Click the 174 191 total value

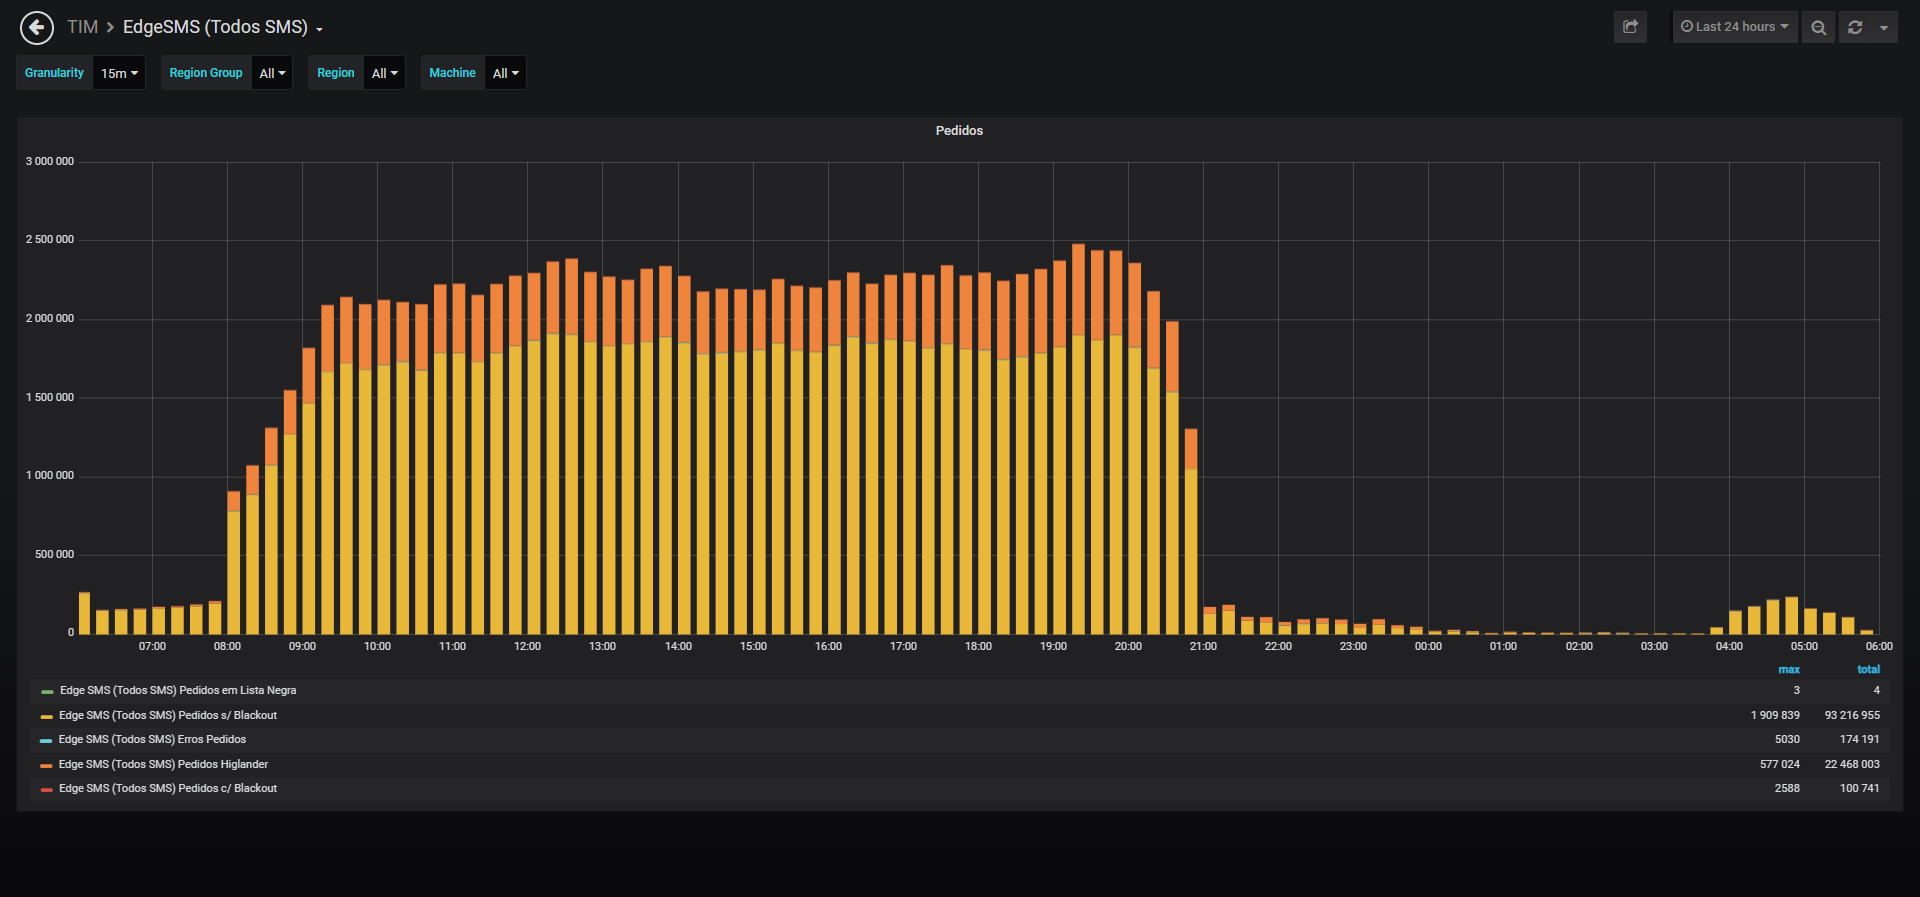pos(1859,739)
